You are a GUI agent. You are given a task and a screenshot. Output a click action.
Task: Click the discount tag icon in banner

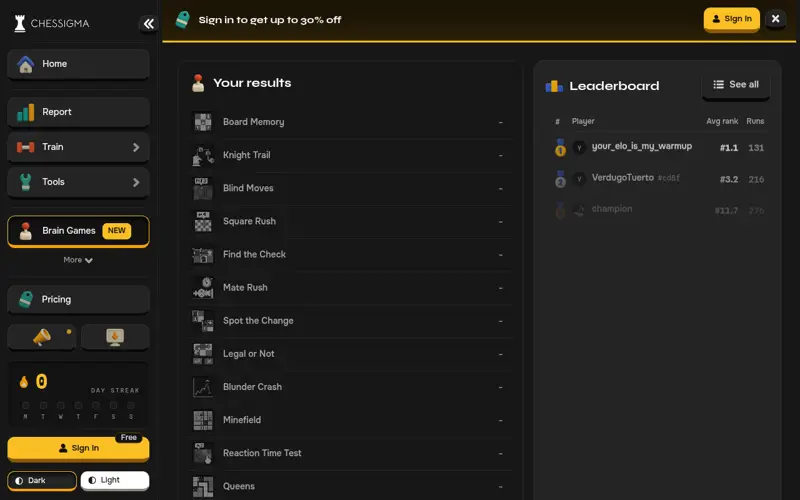point(182,20)
